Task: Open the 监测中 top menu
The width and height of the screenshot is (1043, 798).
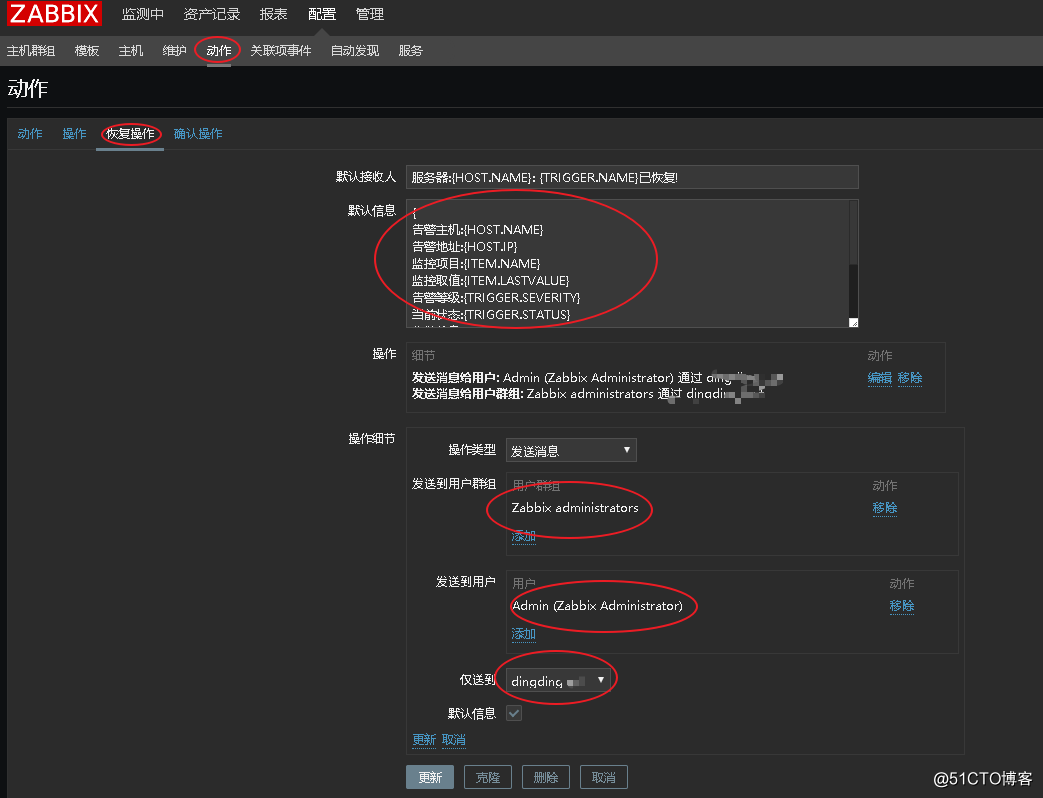Action: [142, 14]
